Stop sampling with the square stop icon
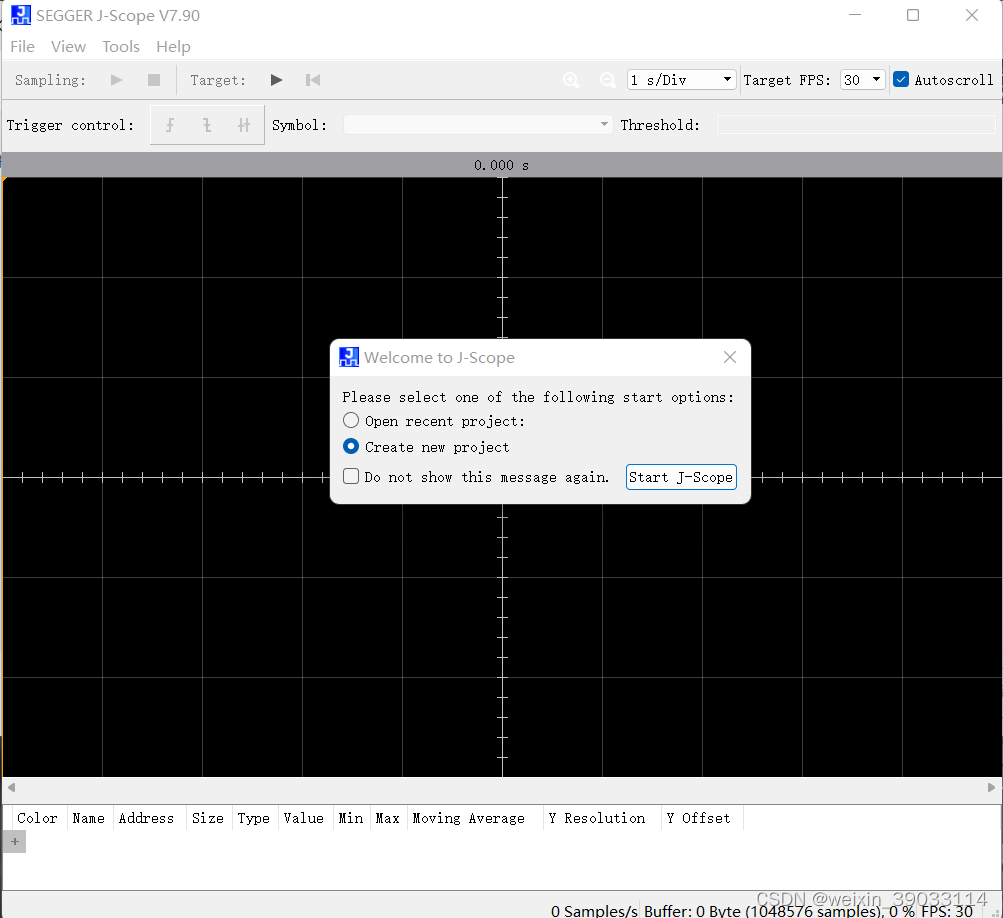The height and width of the screenshot is (918, 1003). tap(154, 80)
